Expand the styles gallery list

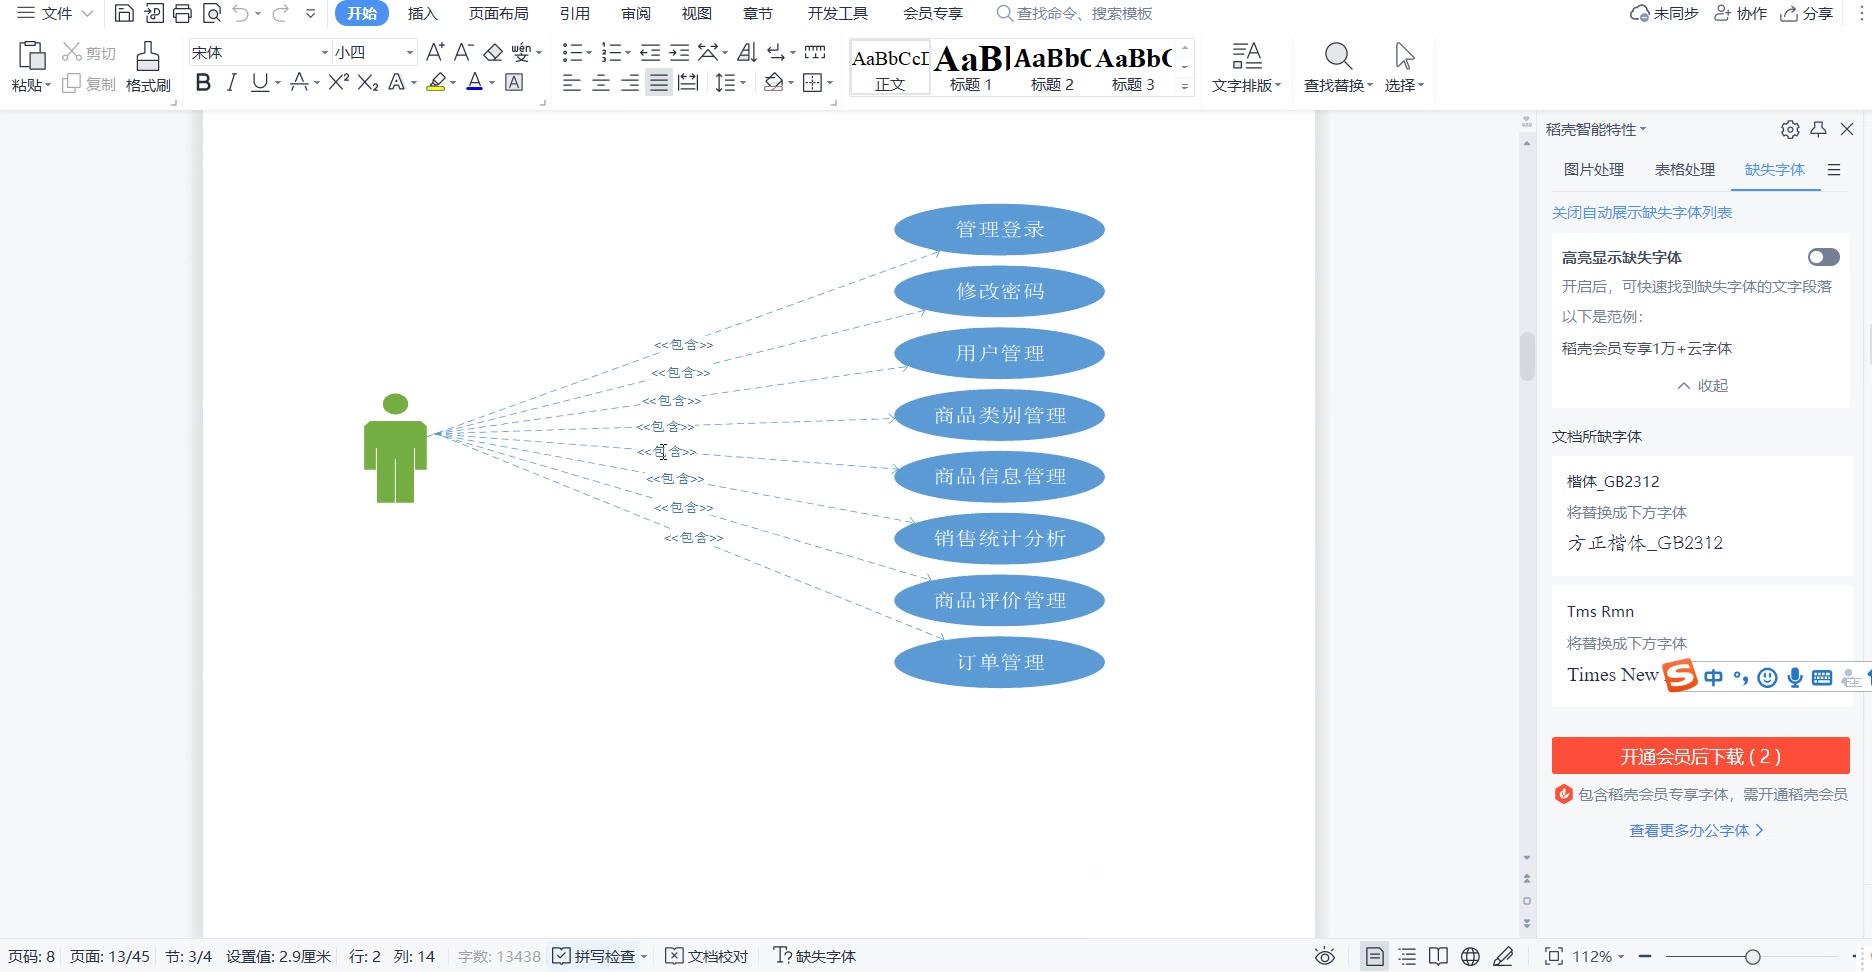[1185, 87]
